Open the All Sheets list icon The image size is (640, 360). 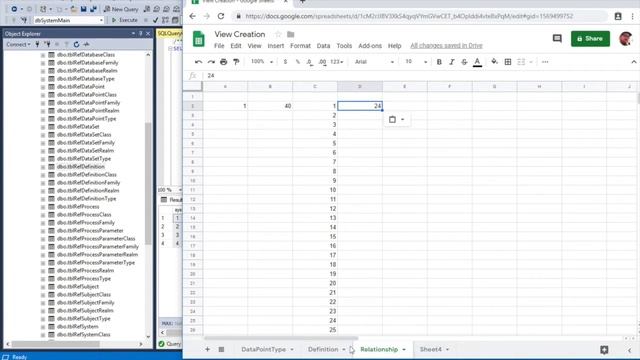tap(221, 349)
